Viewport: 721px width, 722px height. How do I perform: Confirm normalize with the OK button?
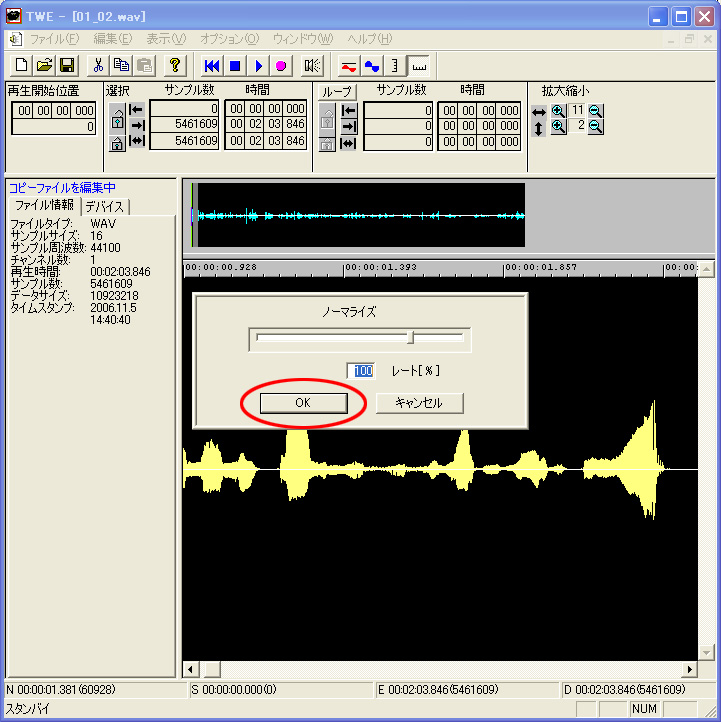point(303,403)
